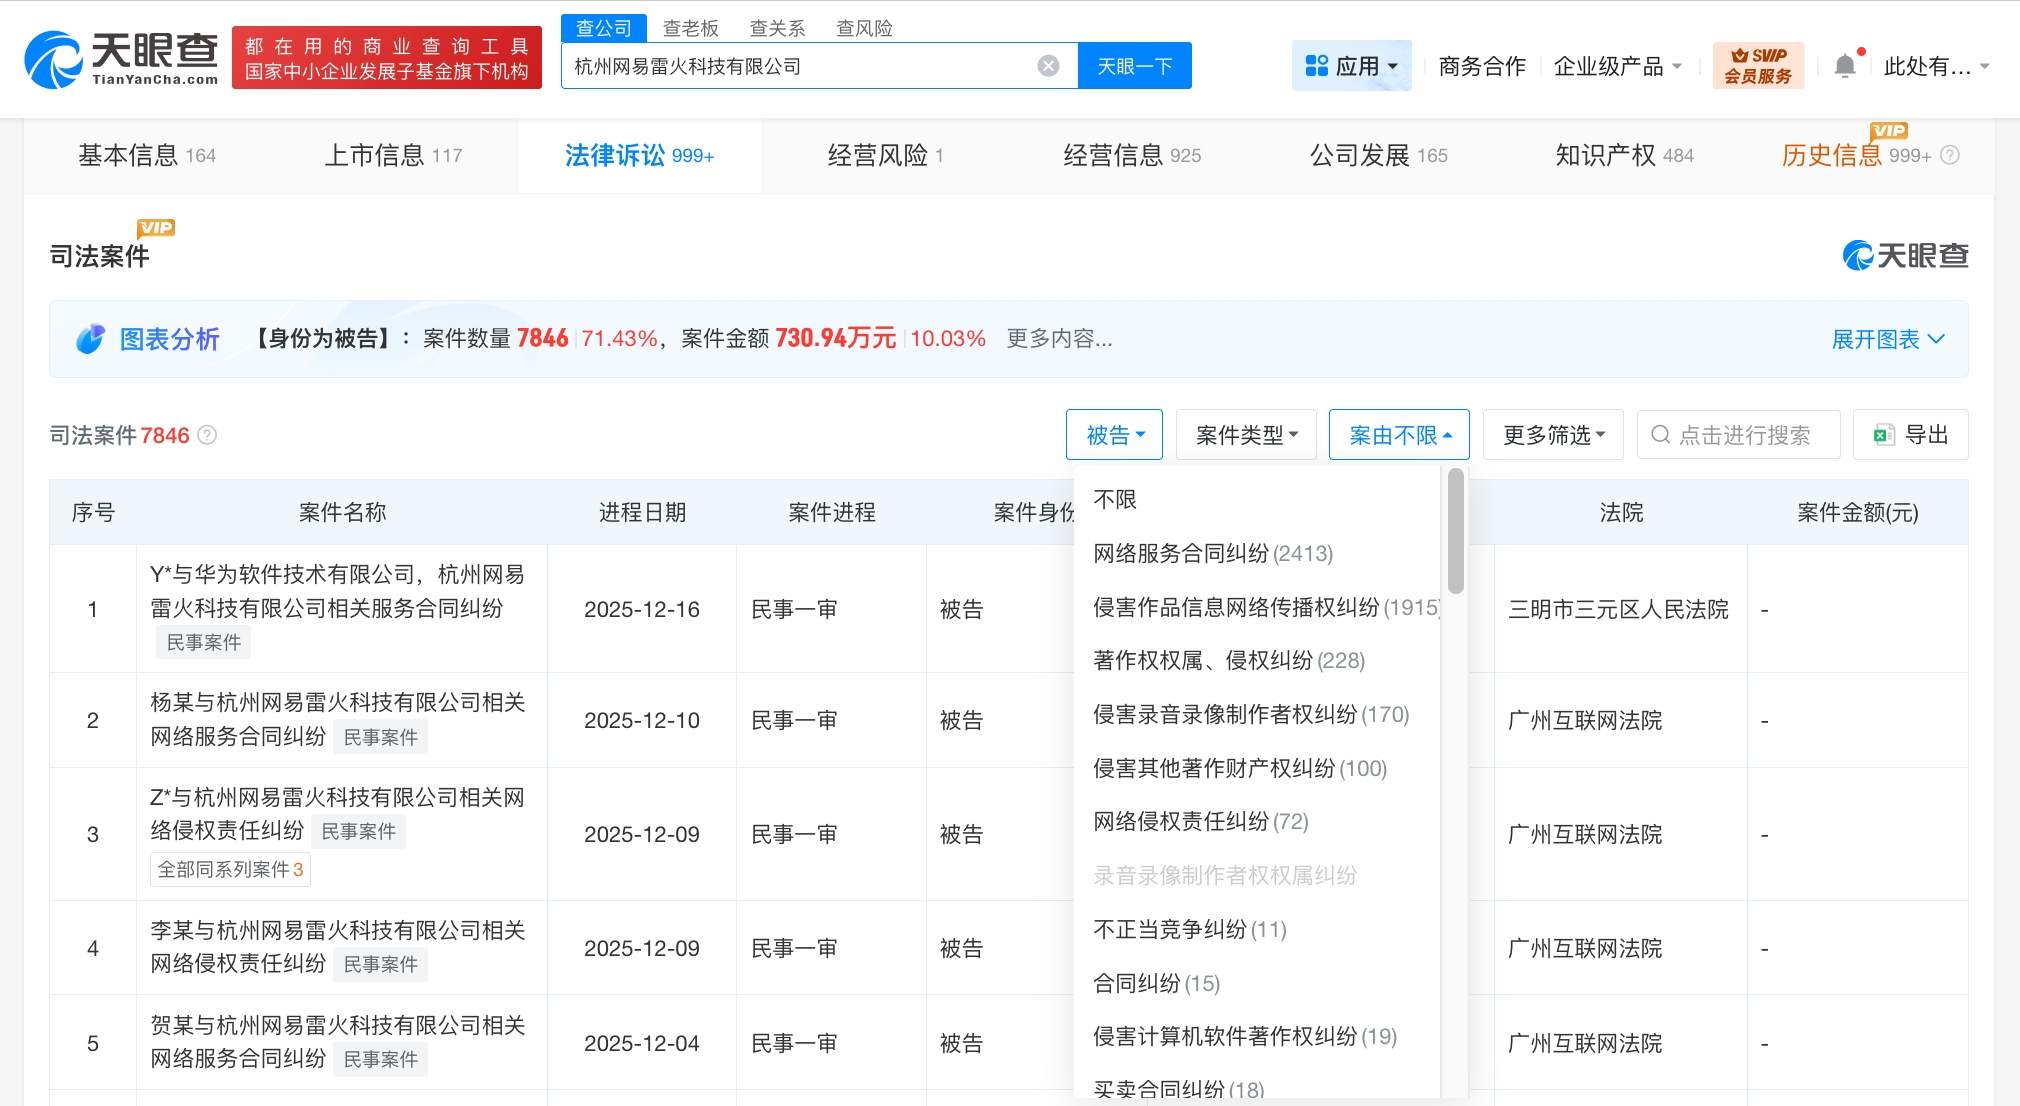Click the 天眼一下 search button
The image size is (2020, 1106).
tap(1134, 66)
